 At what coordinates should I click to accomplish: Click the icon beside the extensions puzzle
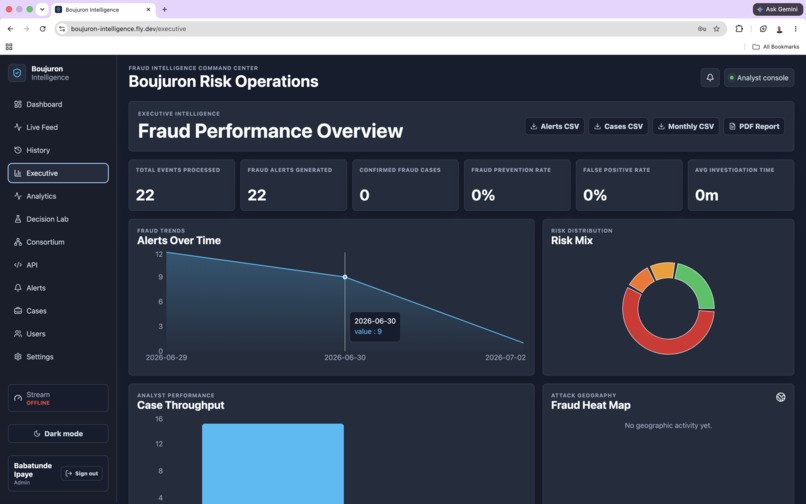click(763, 29)
